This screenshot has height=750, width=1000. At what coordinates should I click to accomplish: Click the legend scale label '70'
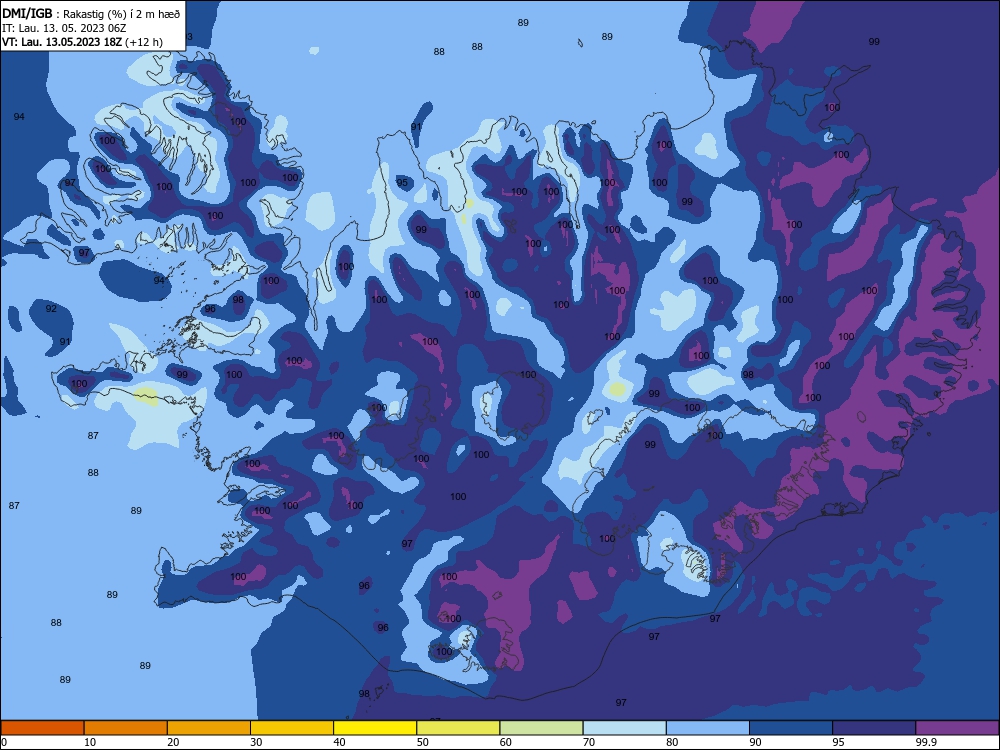coord(589,742)
